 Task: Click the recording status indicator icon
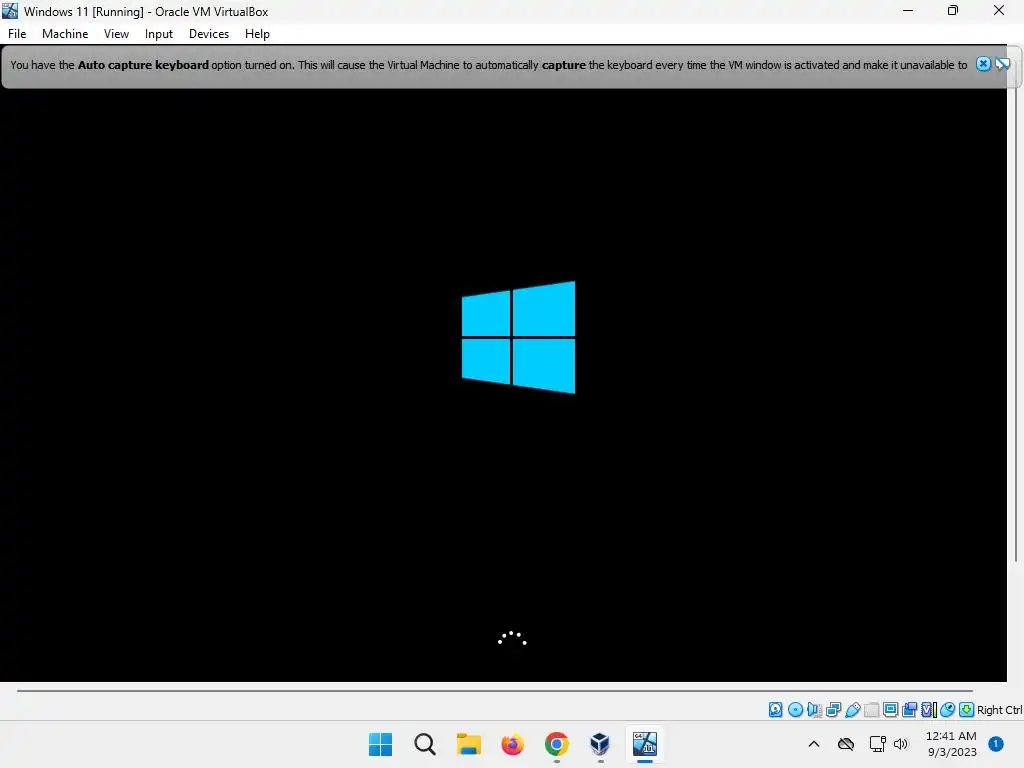(x=909, y=710)
